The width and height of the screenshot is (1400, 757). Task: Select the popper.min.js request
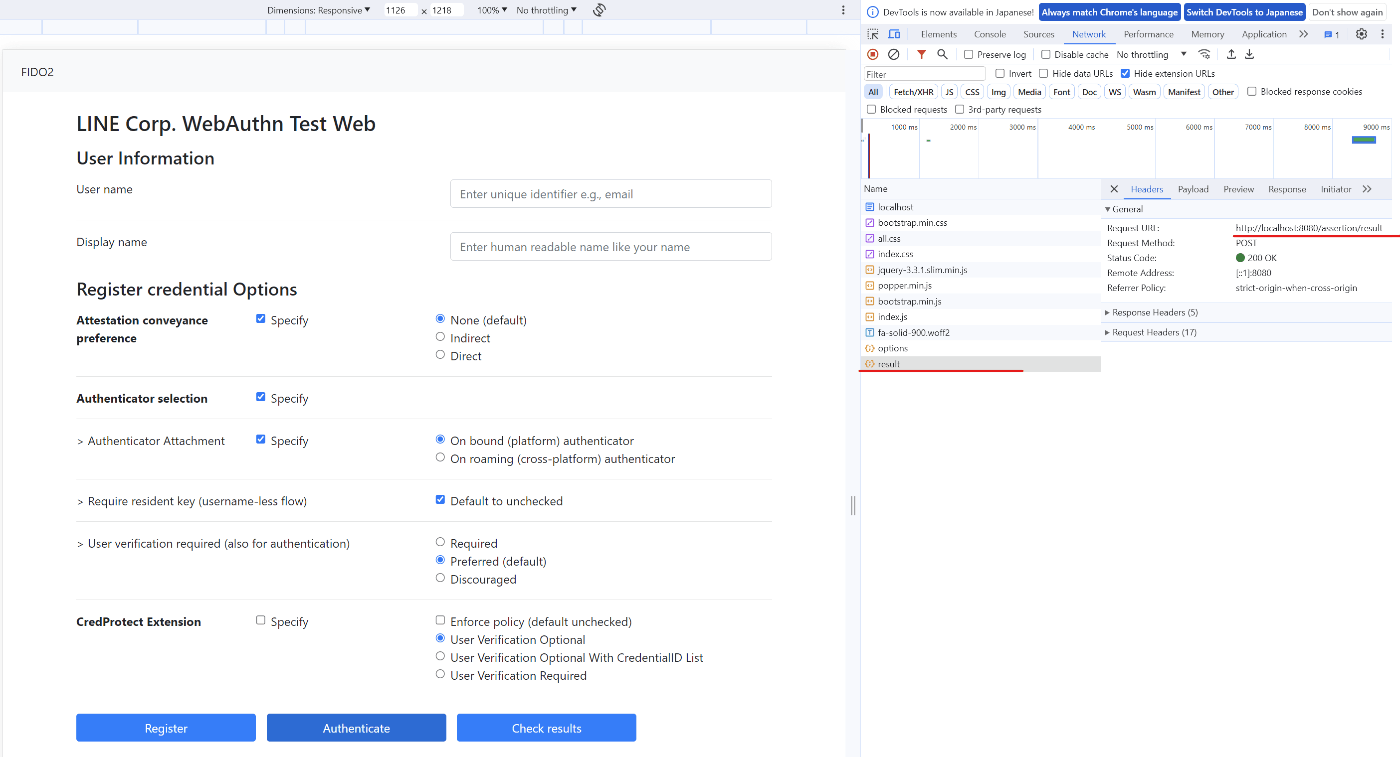980,285
